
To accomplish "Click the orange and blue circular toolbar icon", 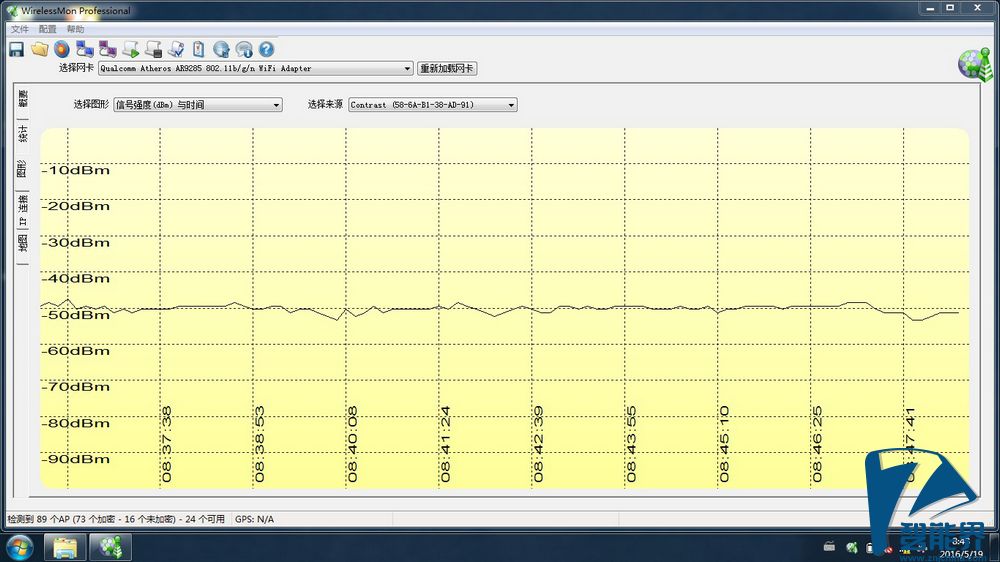I will pos(62,49).
